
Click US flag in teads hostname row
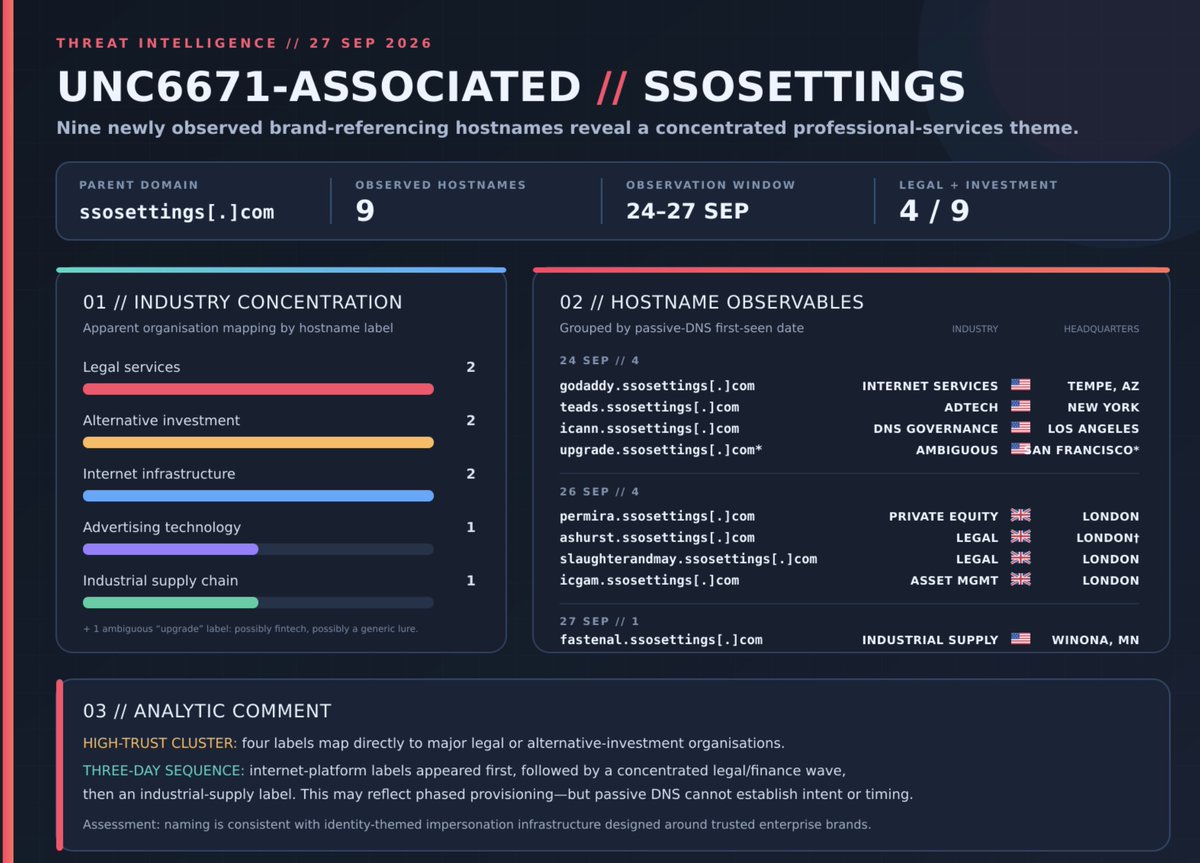point(1020,407)
